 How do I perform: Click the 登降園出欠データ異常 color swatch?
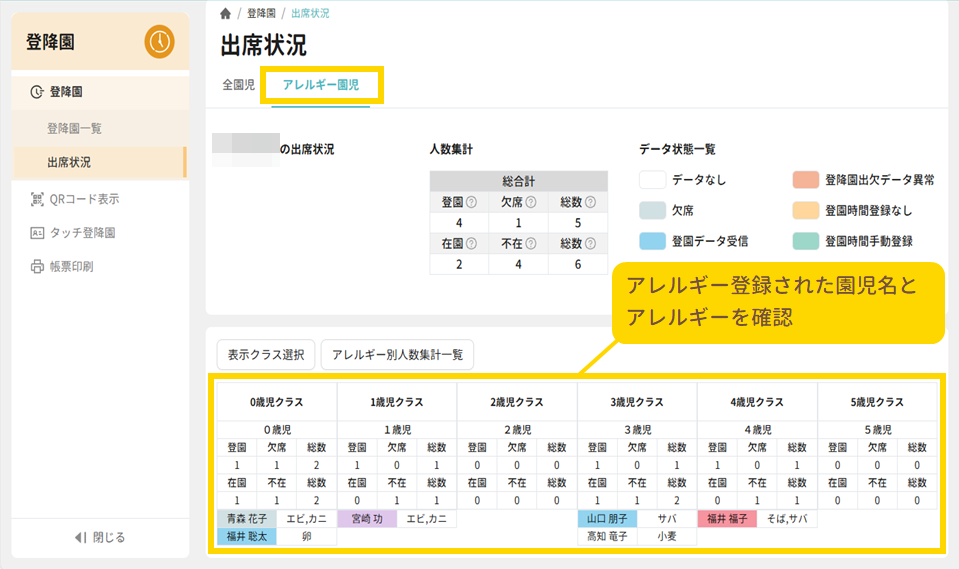click(806, 180)
